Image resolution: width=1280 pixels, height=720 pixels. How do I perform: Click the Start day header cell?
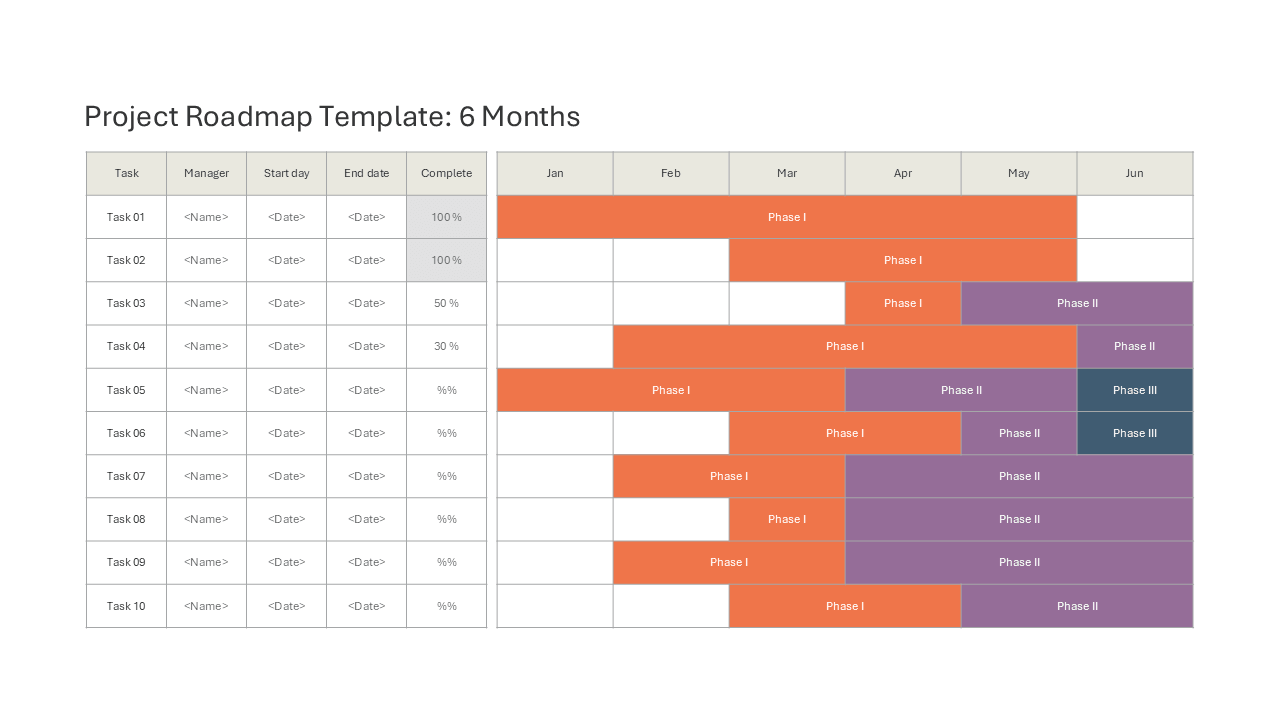[x=287, y=173]
